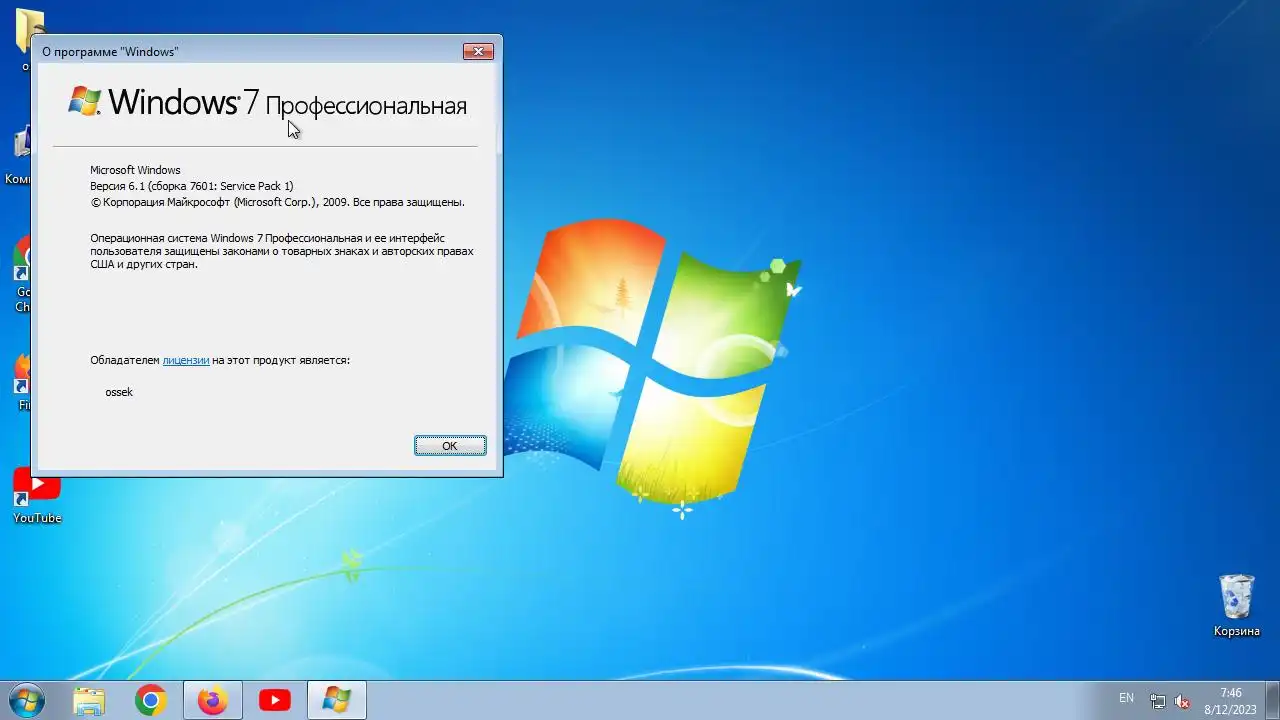This screenshot has width=1280, height=720.
Task: Open Firefox from the taskbar
Action: tap(212, 701)
